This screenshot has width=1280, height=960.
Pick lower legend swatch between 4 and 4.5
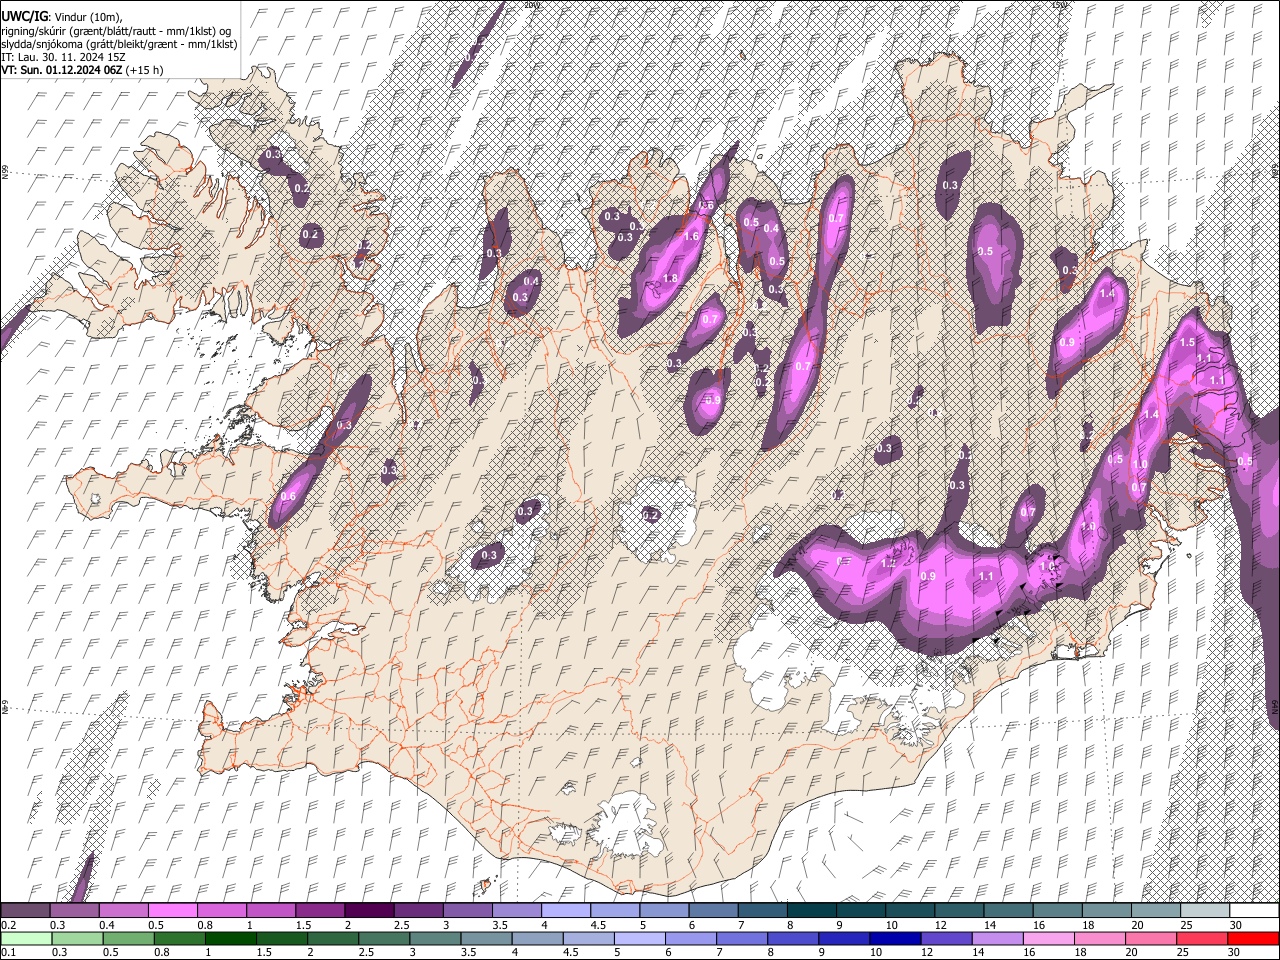click(537, 938)
